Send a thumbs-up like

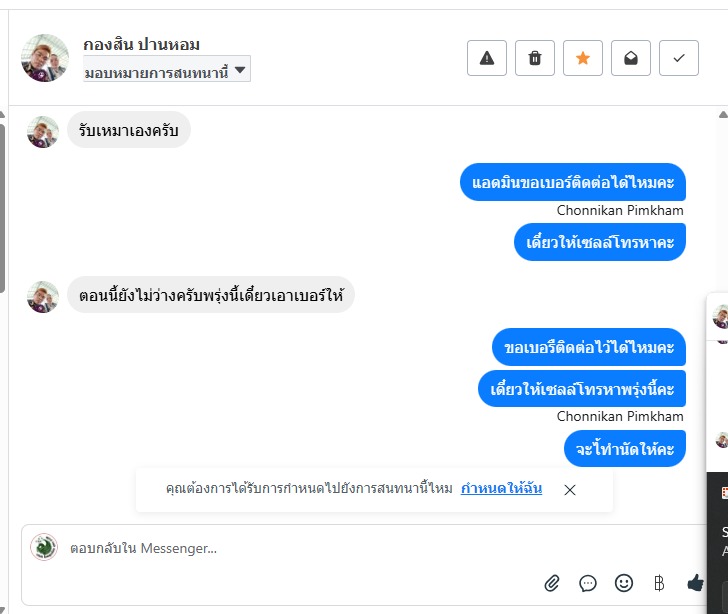696,583
